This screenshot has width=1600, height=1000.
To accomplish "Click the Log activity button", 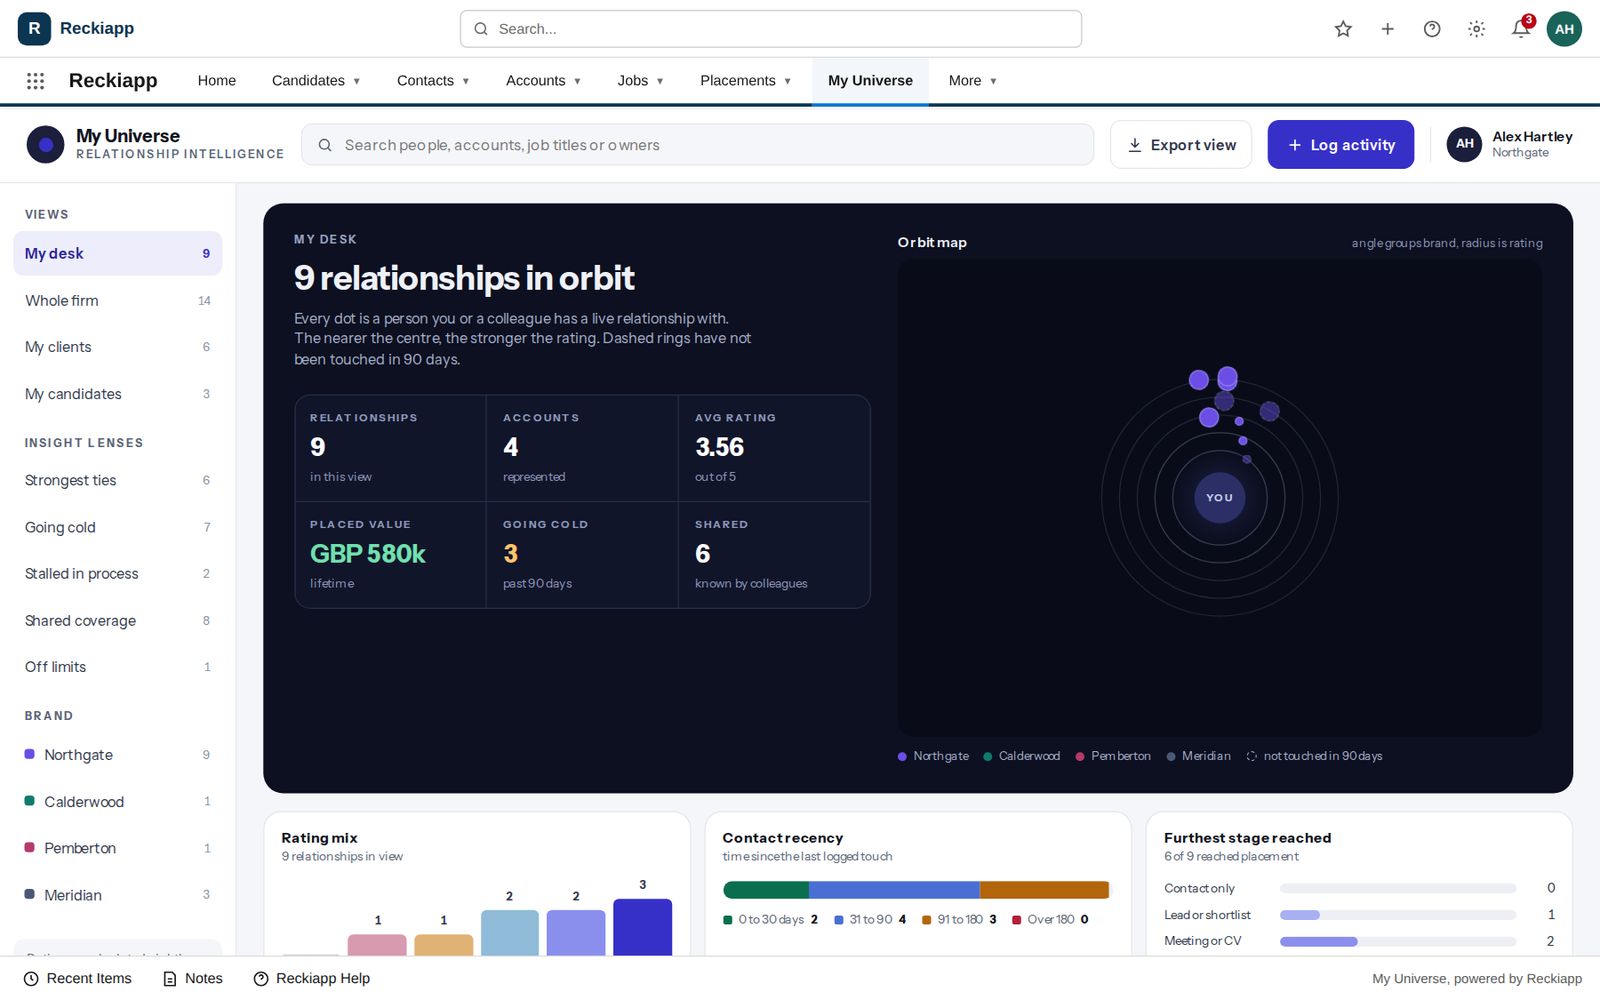I will click(1341, 145).
